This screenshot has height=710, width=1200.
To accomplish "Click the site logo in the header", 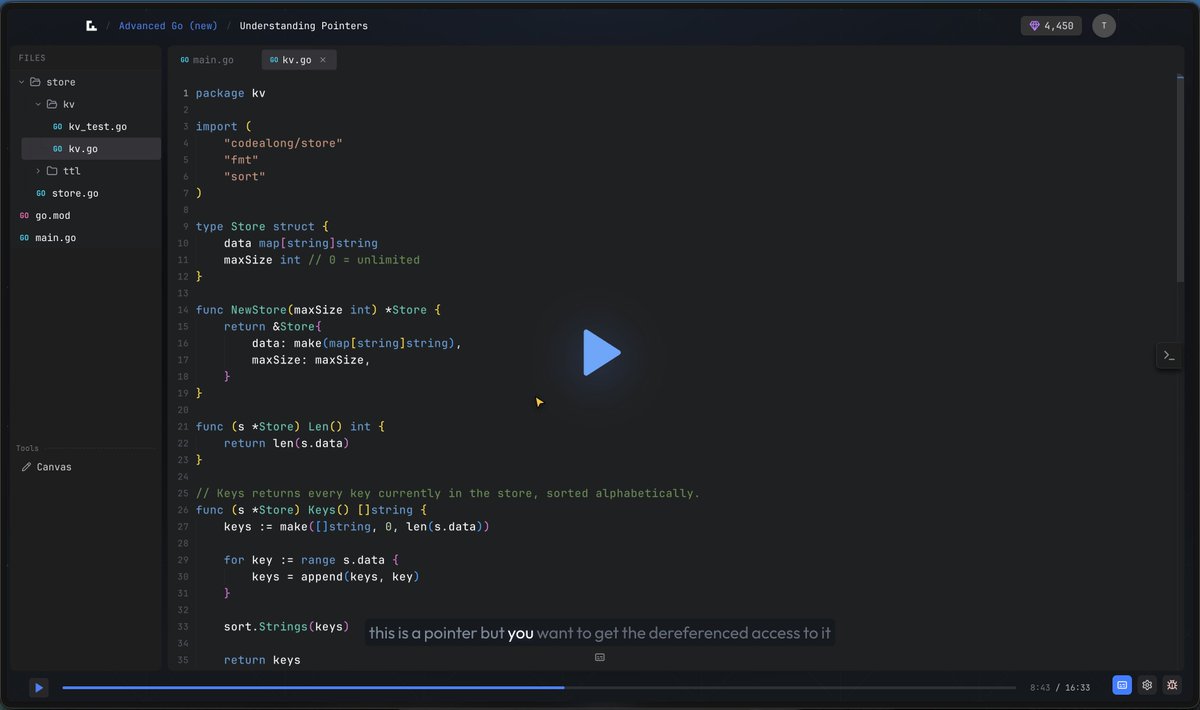I will (x=92, y=26).
